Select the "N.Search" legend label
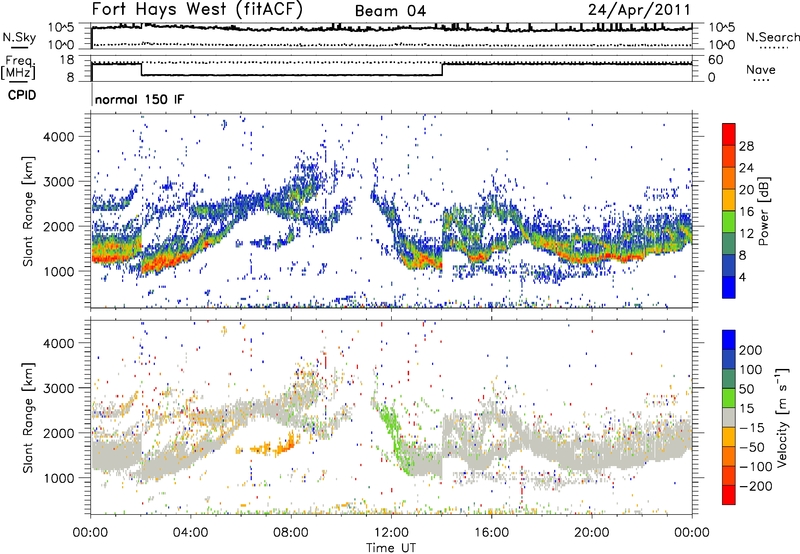This screenshot has width=800, height=554. coord(772,37)
